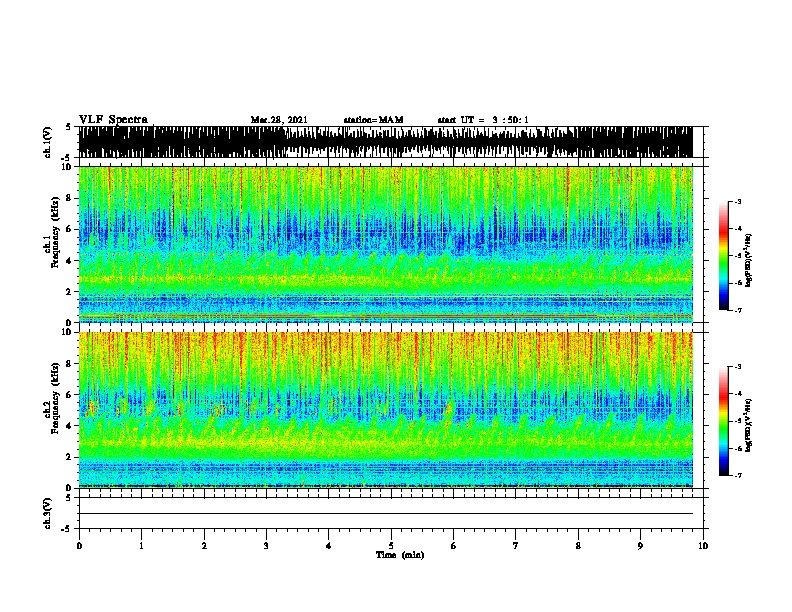
Task: Click time axis tick label "4"
Action: (x=329, y=546)
